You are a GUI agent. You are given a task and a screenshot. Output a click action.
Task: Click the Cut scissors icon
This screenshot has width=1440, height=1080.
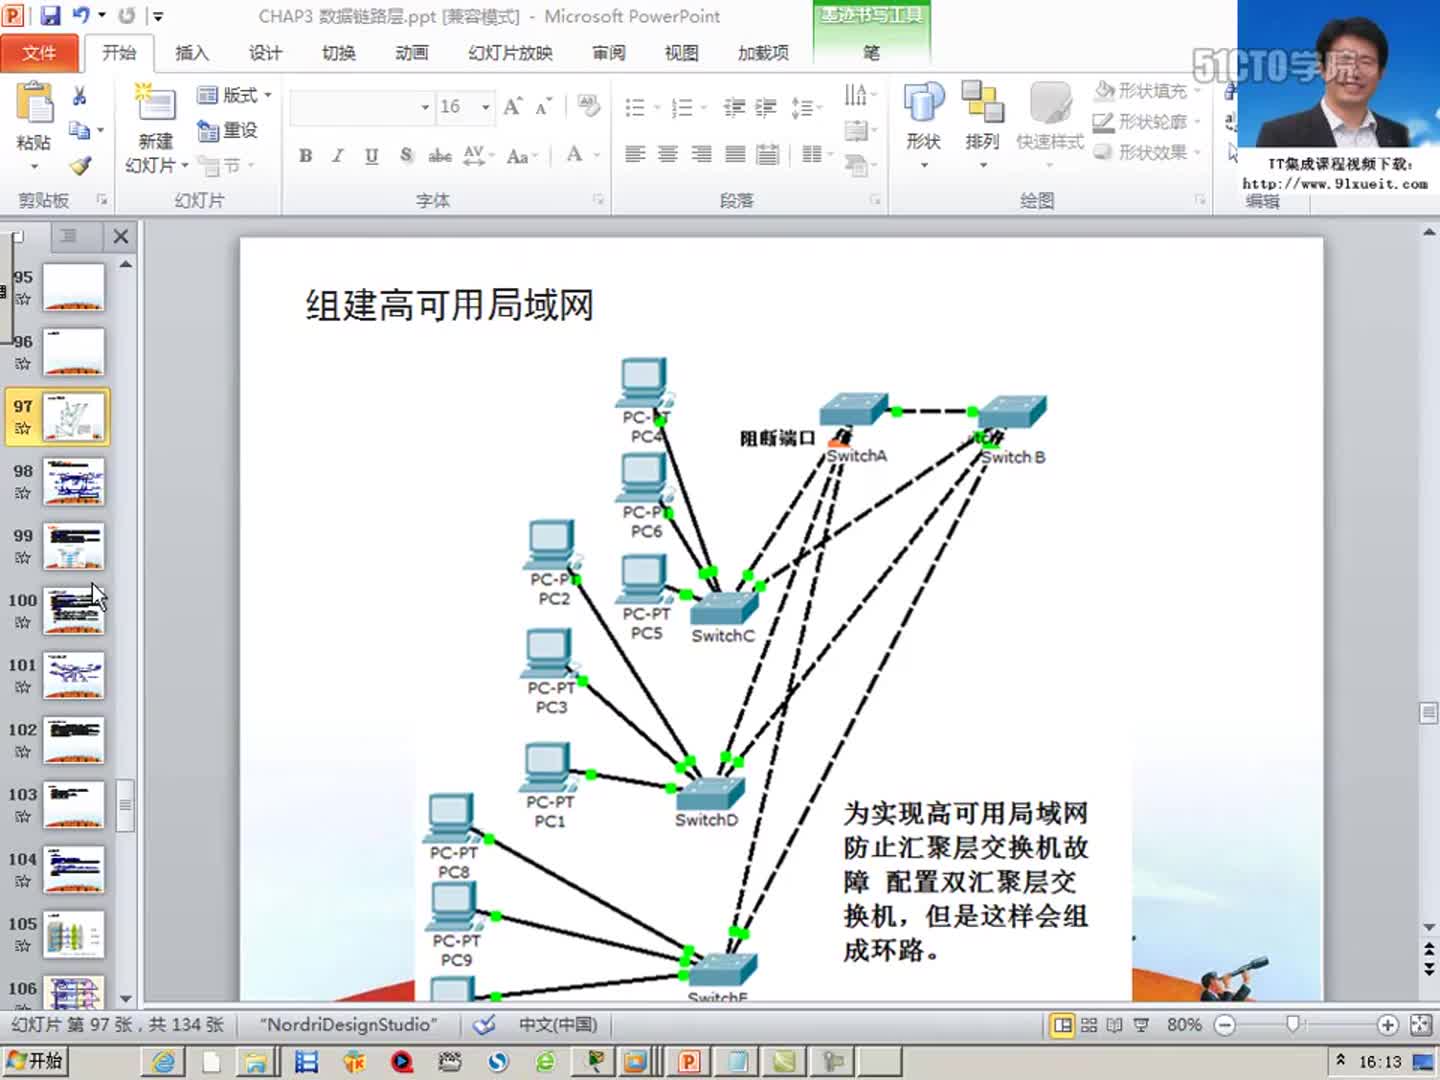[x=80, y=96]
